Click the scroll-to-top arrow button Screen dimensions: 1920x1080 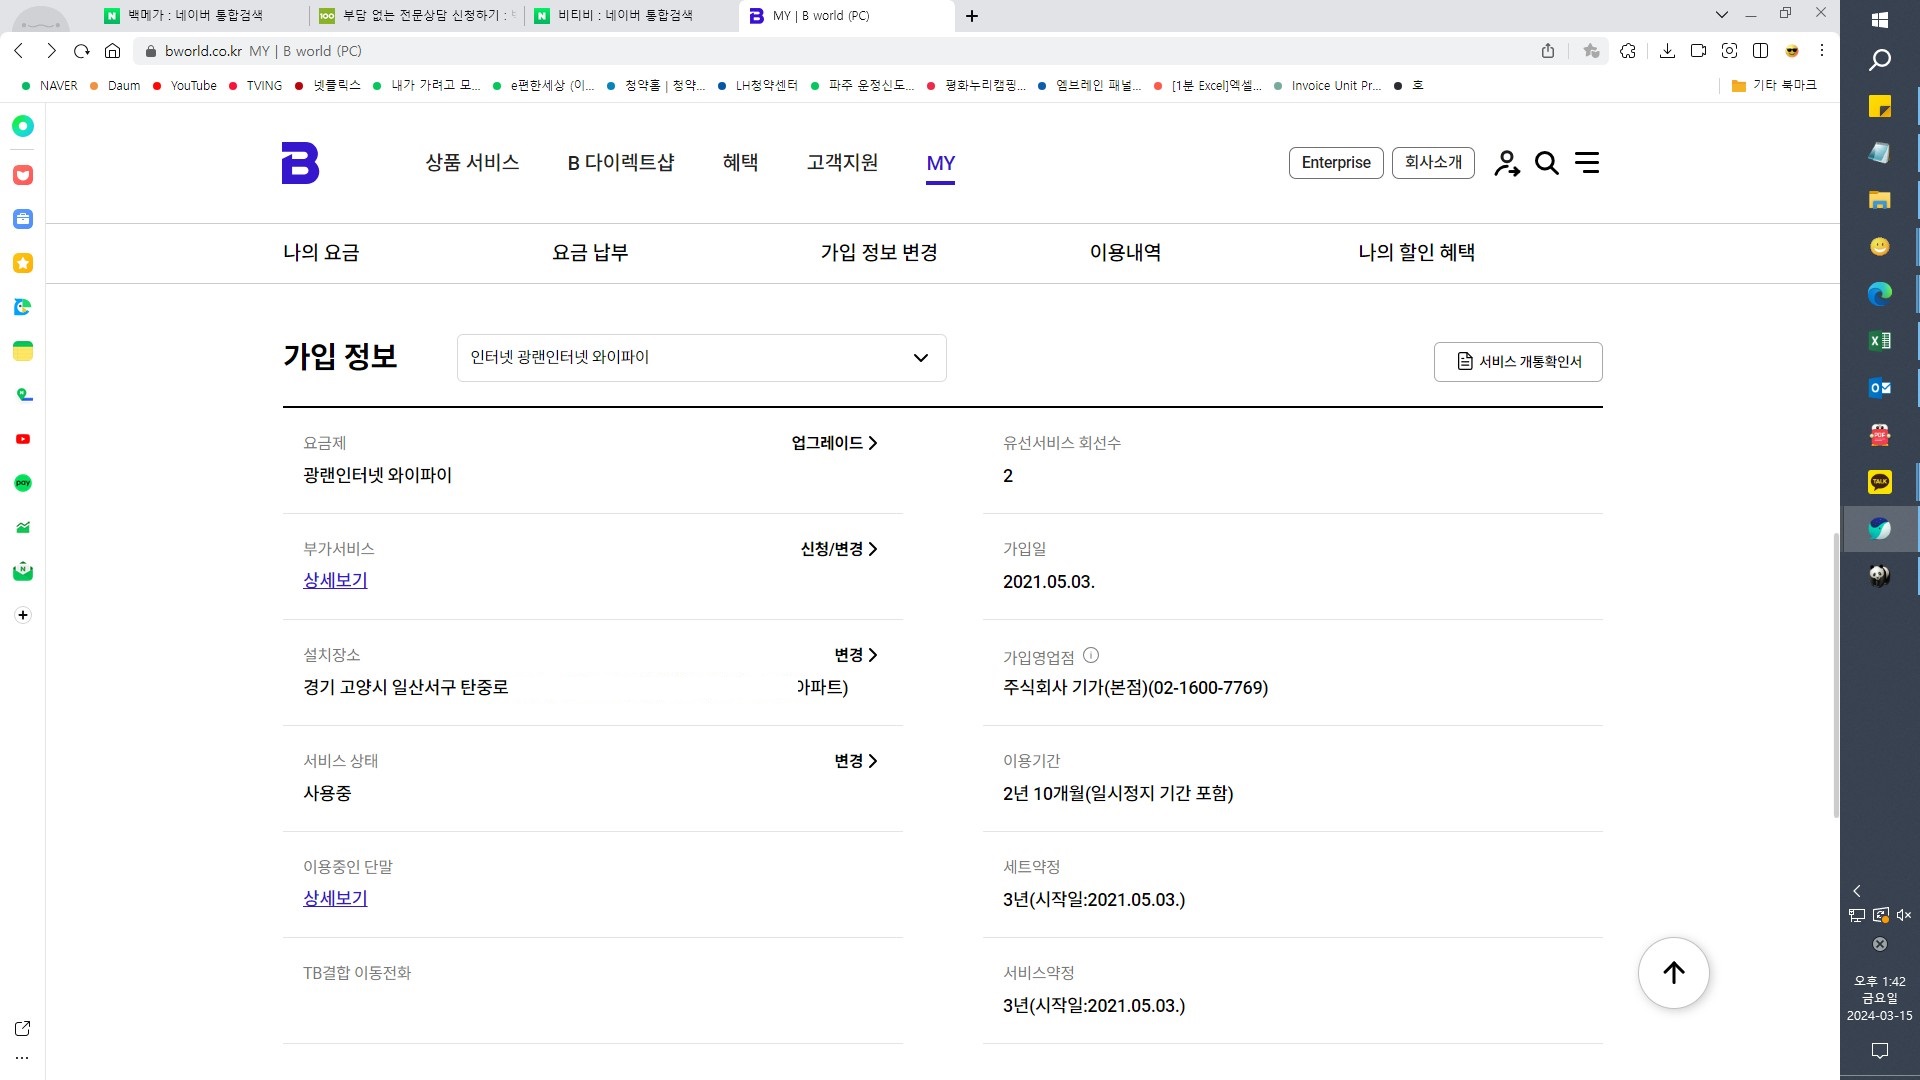click(1673, 973)
